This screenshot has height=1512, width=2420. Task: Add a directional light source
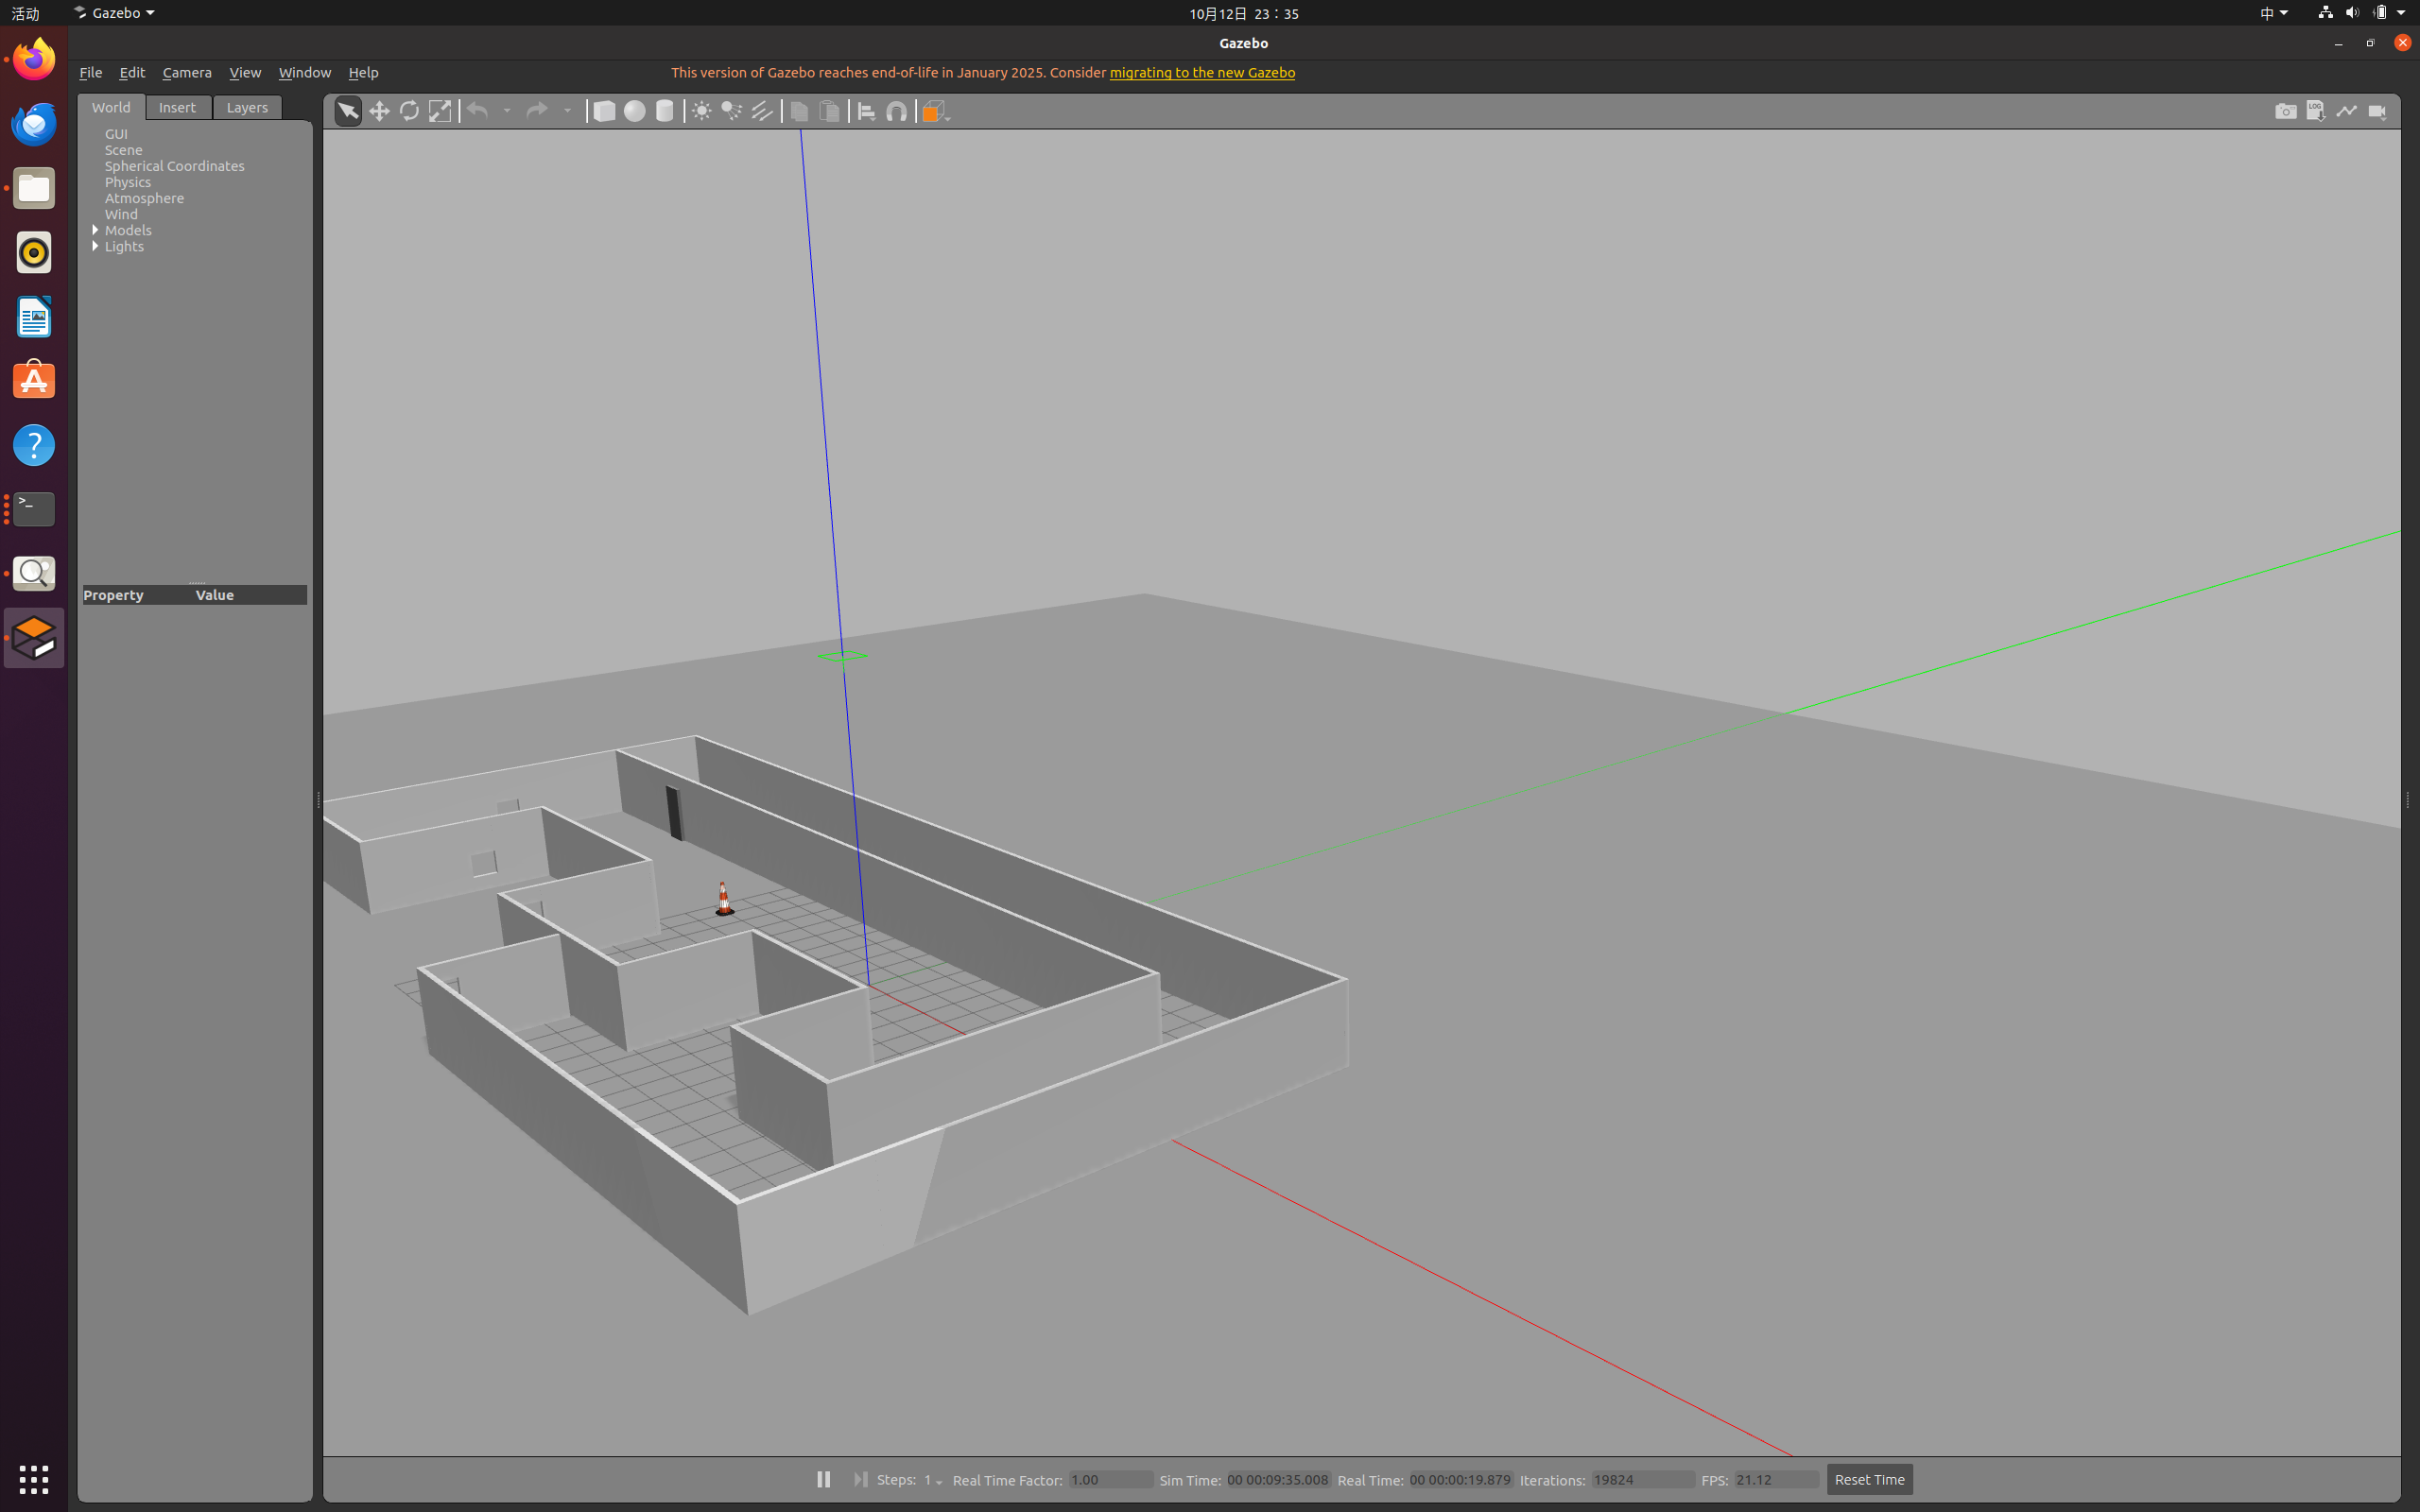click(762, 111)
